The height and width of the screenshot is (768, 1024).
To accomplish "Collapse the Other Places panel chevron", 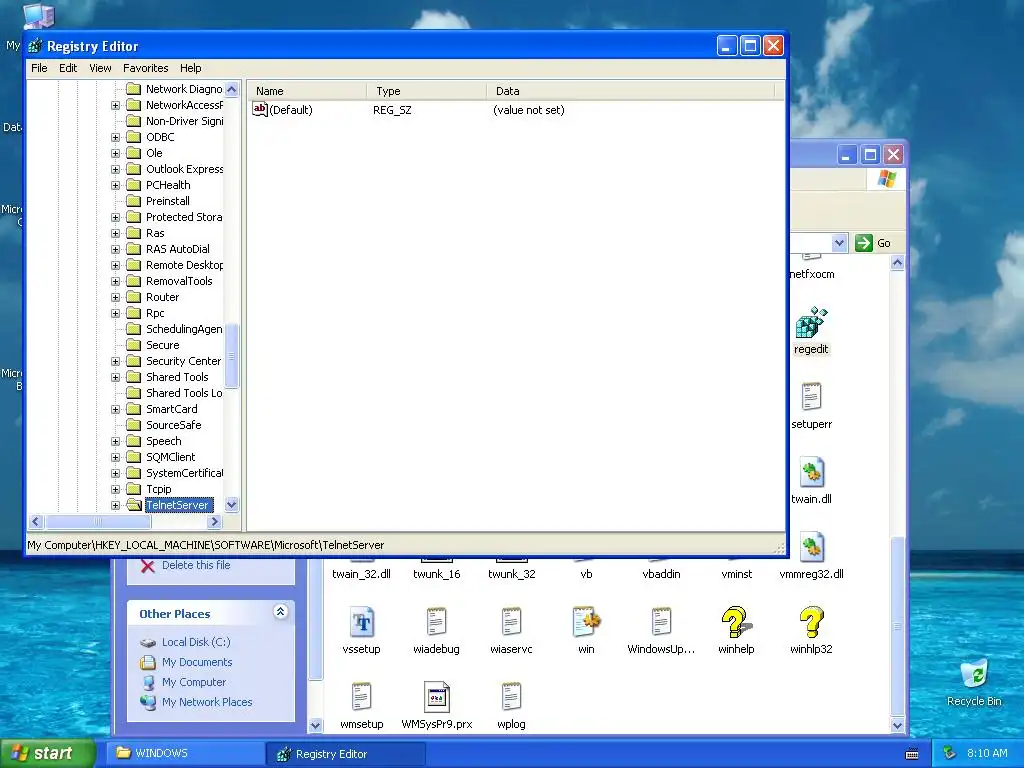I will (280, 612).
